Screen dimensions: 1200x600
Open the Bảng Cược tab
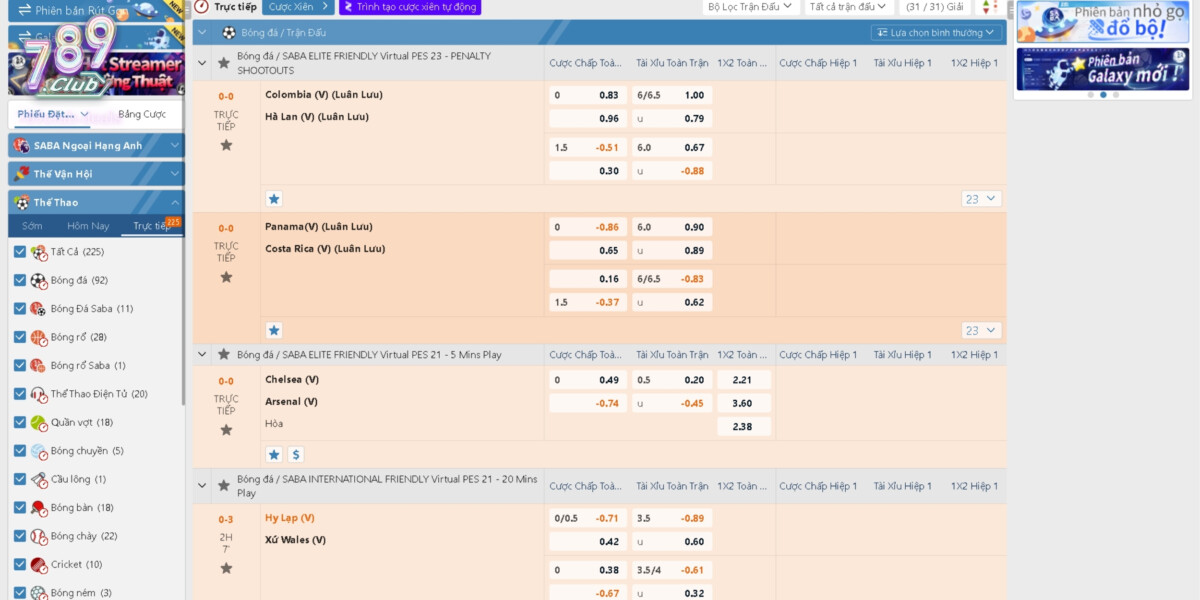142,114
